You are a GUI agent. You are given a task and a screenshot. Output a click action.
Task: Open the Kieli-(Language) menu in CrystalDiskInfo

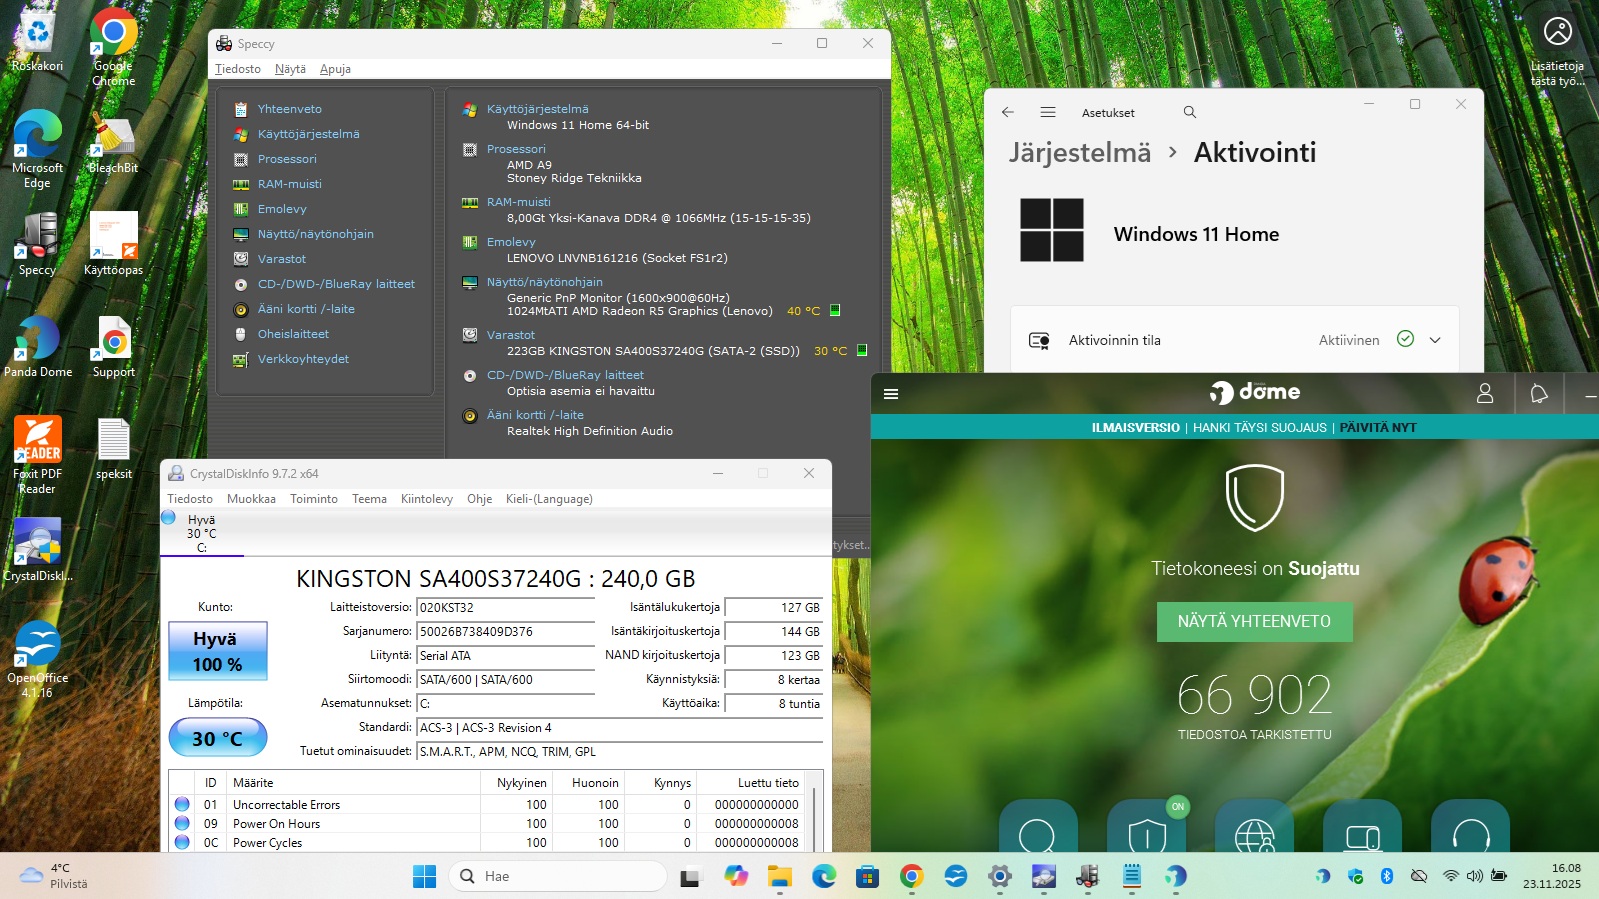coord(549,499)
